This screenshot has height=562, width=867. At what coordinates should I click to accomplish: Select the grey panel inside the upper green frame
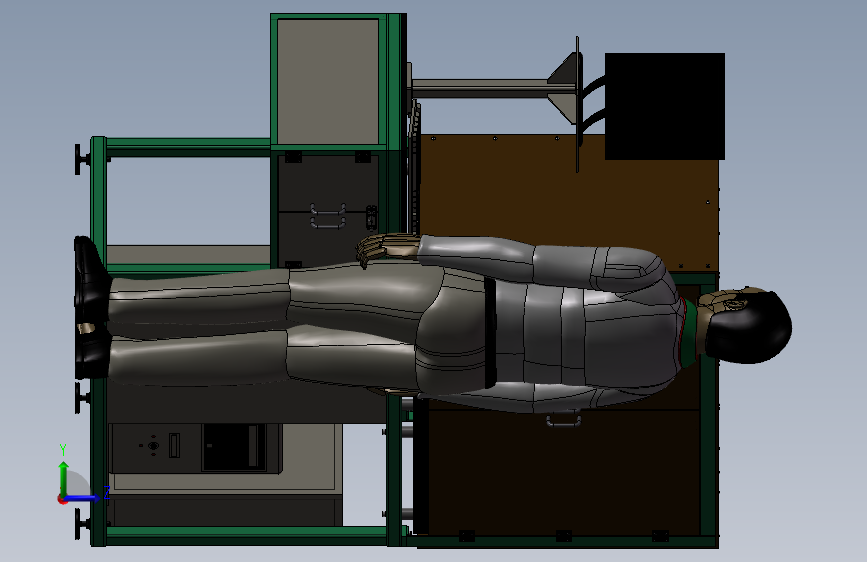click(x=328, y=82)
